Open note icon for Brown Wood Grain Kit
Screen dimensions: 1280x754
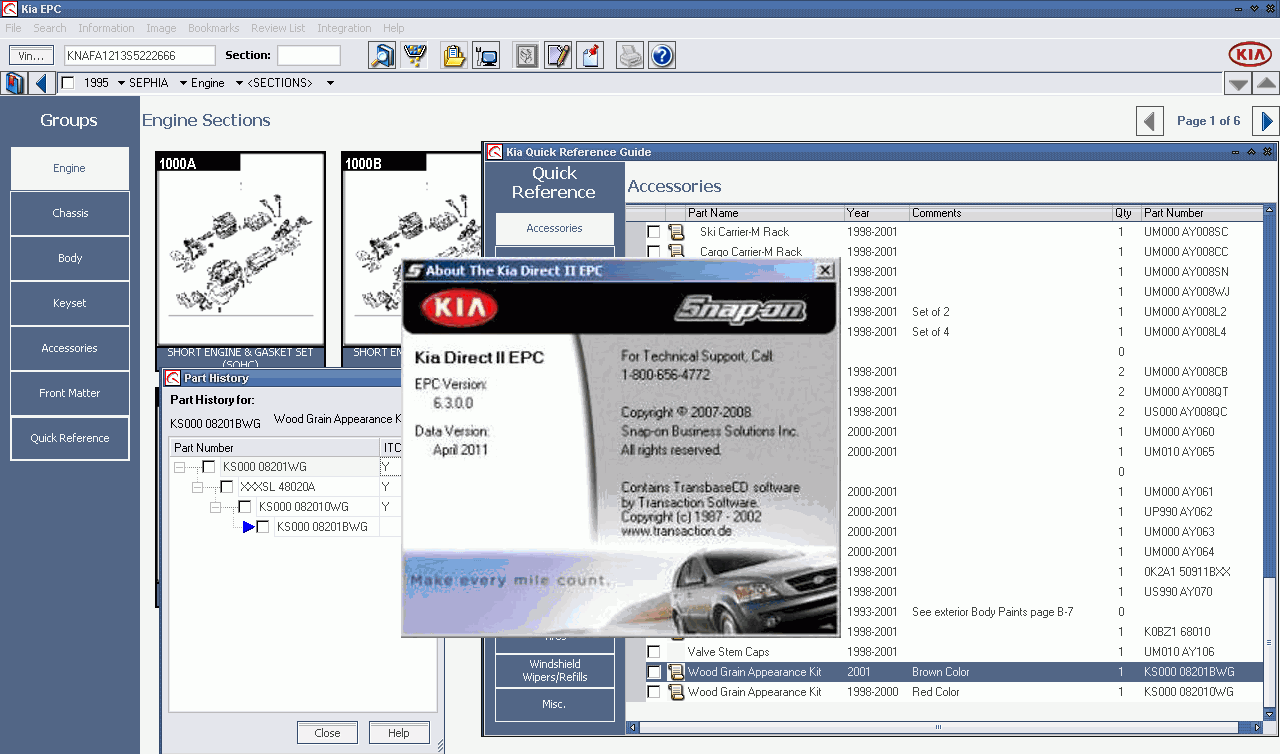(676, 672)
